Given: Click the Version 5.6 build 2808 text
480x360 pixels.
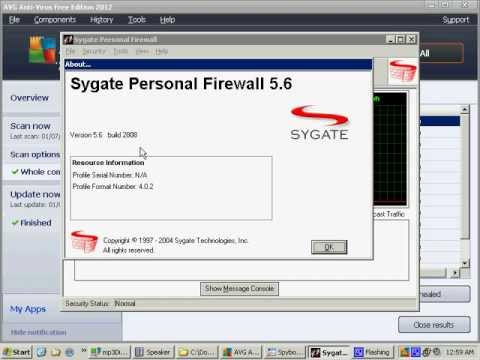Looking at the screenshot, I should [x=104, y=135].
